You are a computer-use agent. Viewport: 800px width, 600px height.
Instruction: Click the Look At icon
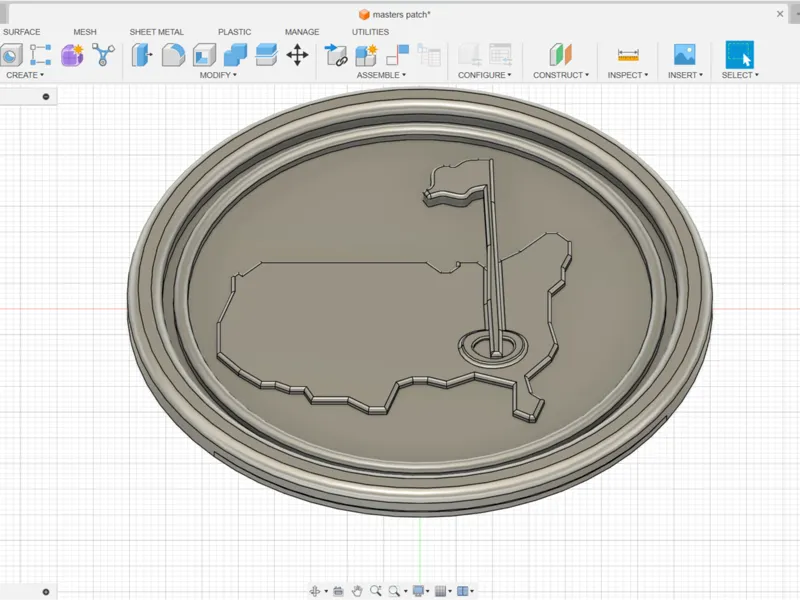point(338,591)
